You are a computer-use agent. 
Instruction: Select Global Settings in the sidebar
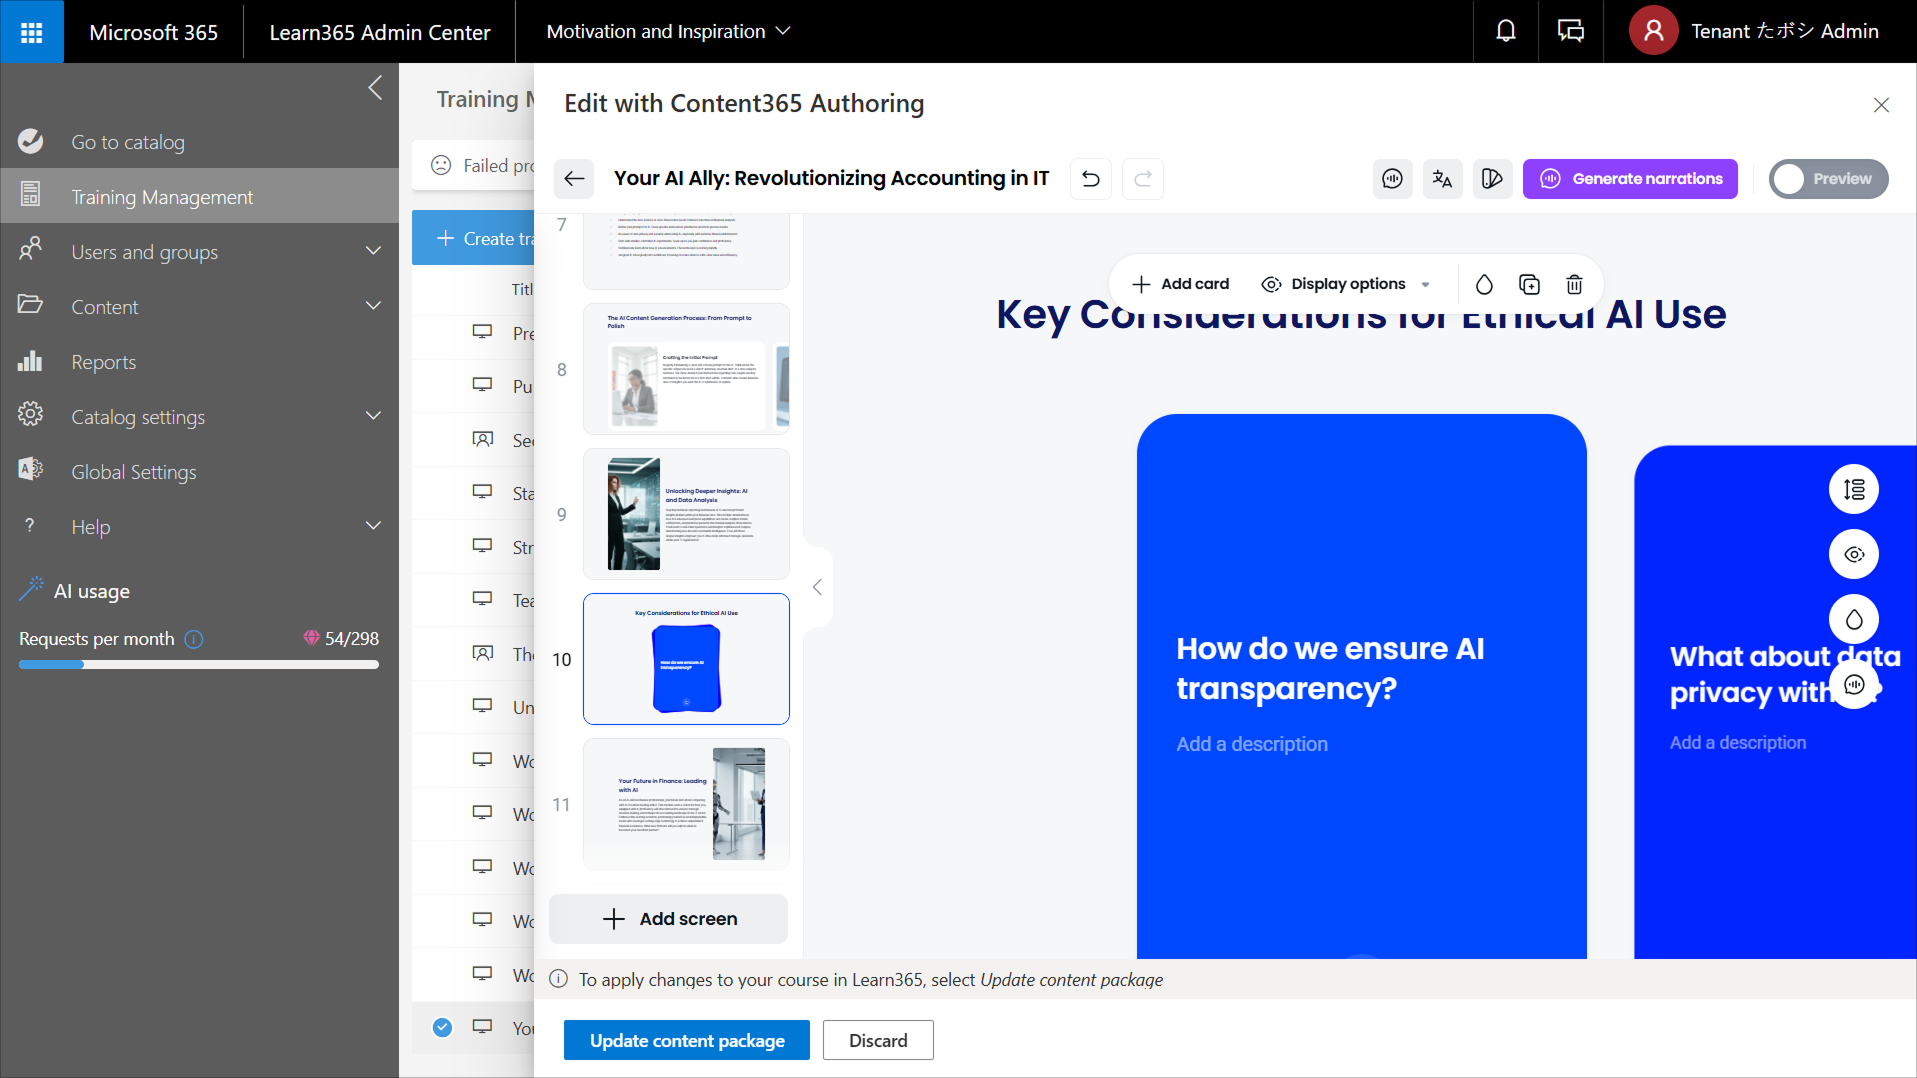tap(133, 472)
